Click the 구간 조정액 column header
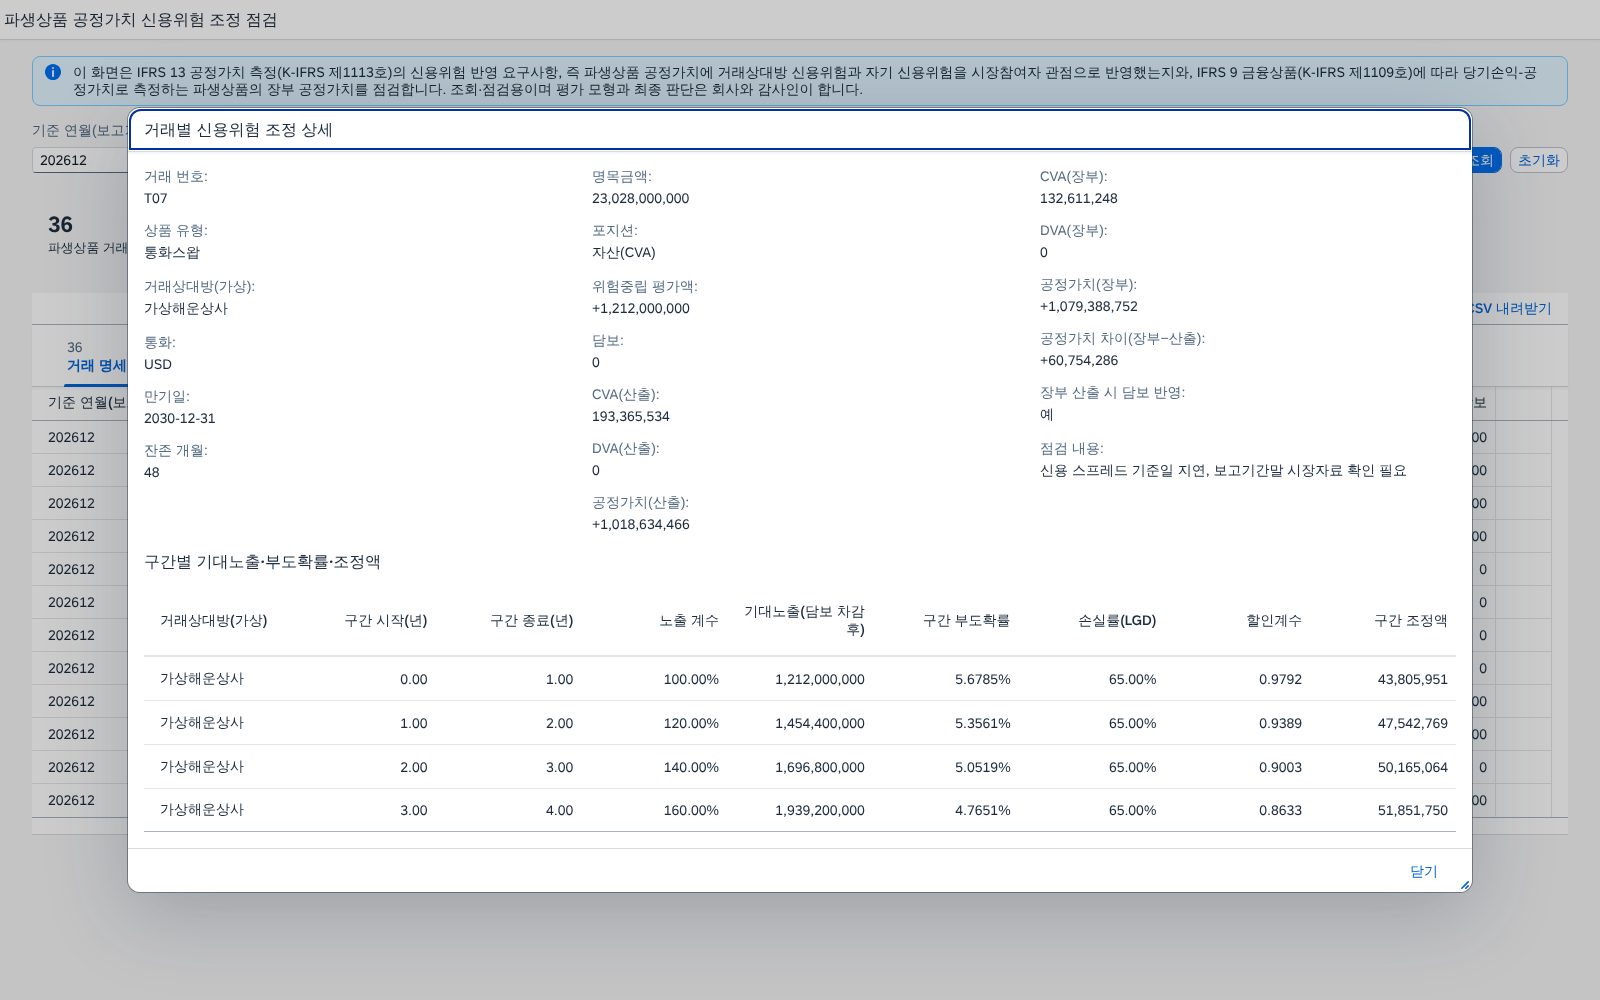1600x1000 pixels. [1411, 620]
